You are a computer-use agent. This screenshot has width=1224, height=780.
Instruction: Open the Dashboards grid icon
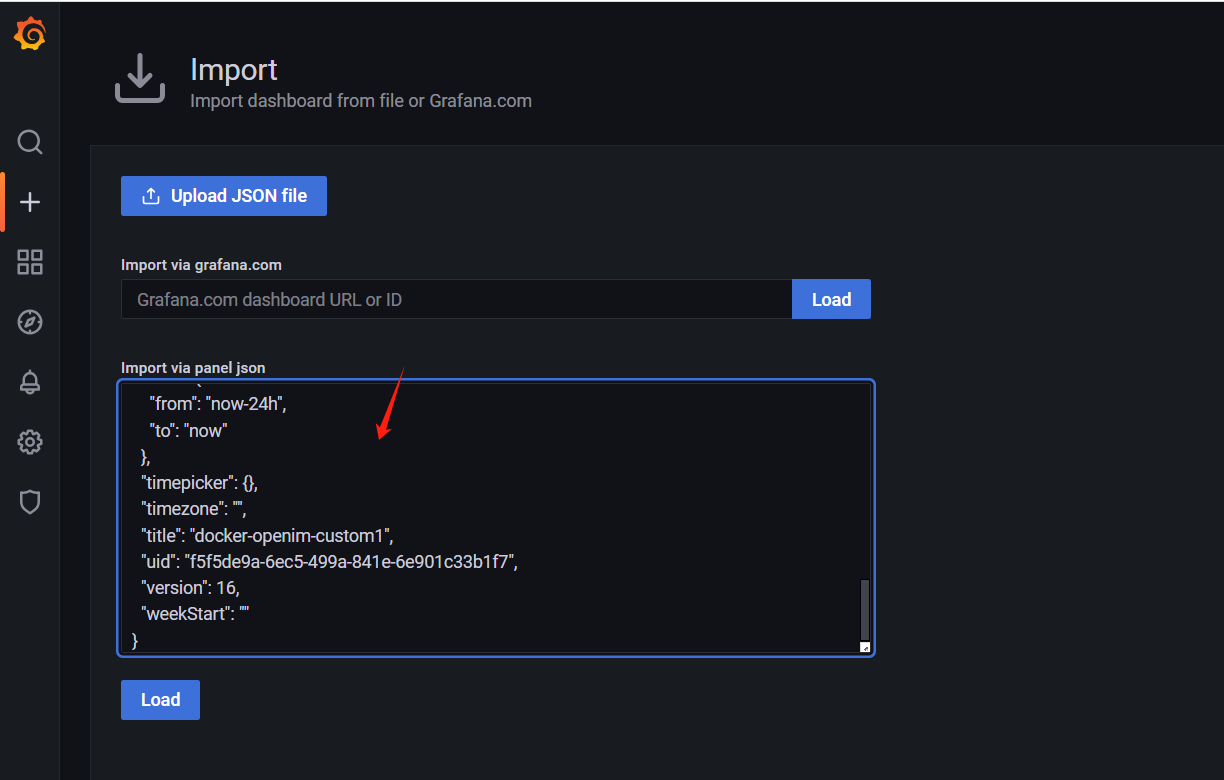pyautogui.click(x=30, y=262)
